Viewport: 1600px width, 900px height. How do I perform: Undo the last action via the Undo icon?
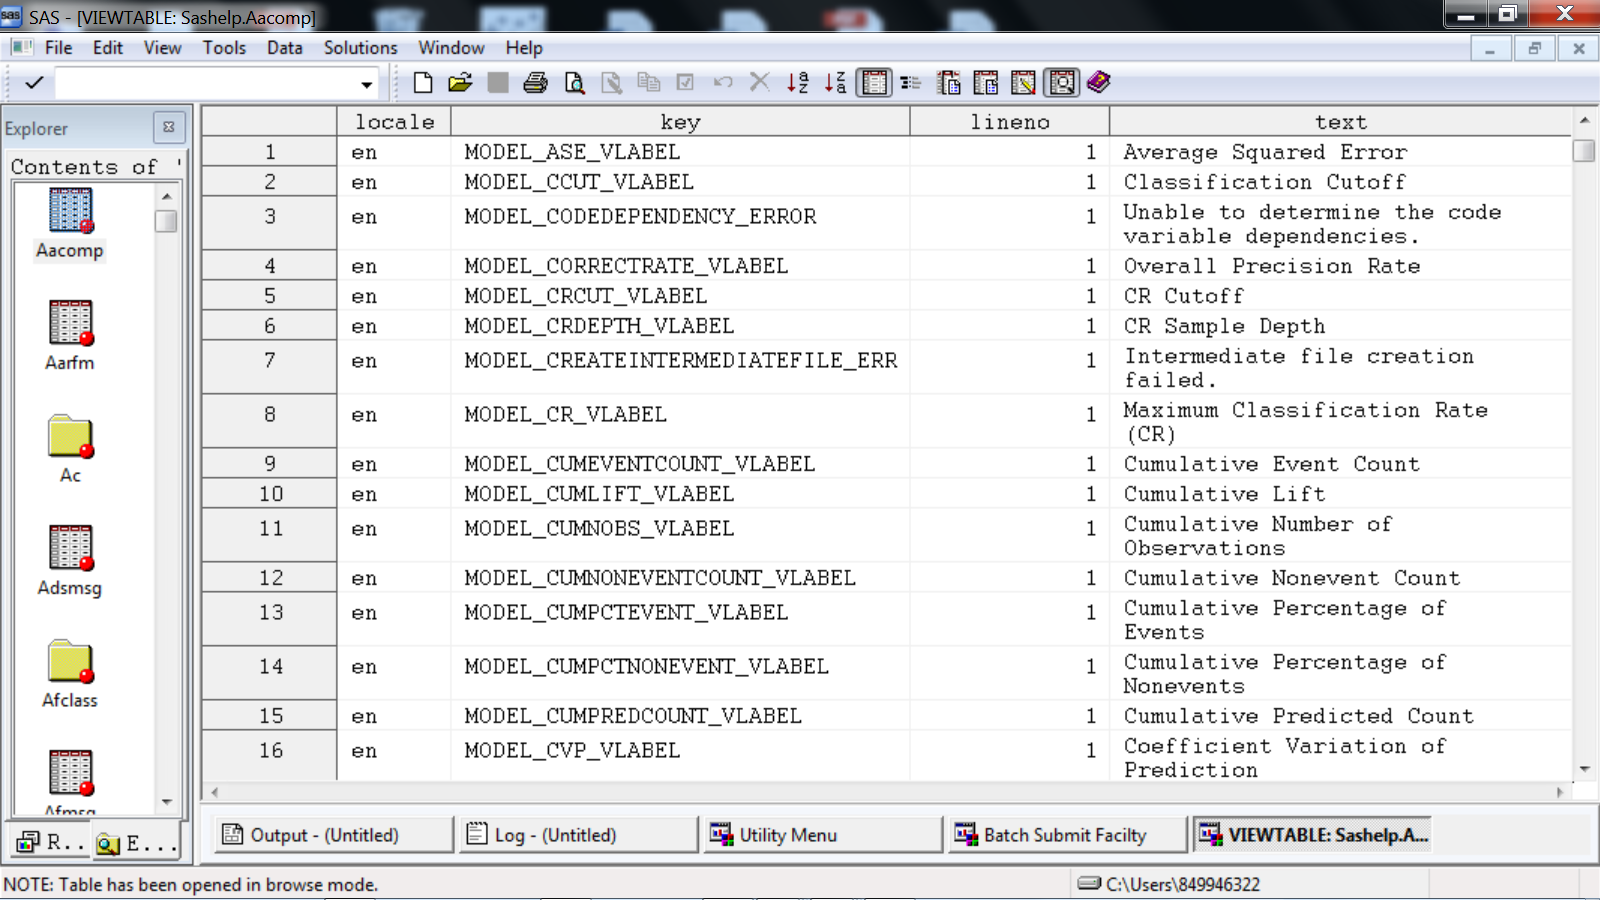723,83
